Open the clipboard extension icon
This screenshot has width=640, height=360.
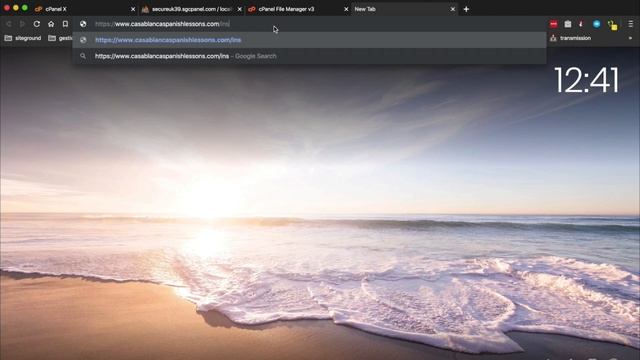(568, 24)
